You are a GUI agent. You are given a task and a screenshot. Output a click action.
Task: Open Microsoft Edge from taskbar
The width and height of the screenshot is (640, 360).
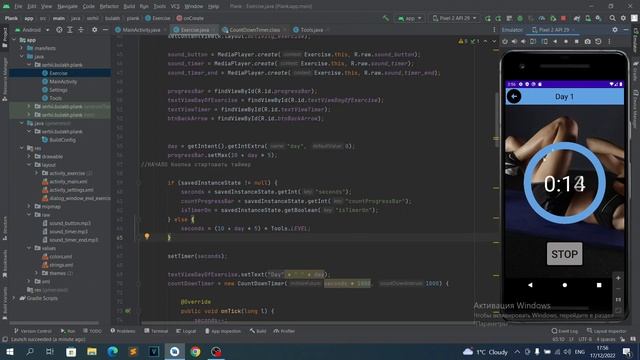pyautogui.click(x=112, y=351)
